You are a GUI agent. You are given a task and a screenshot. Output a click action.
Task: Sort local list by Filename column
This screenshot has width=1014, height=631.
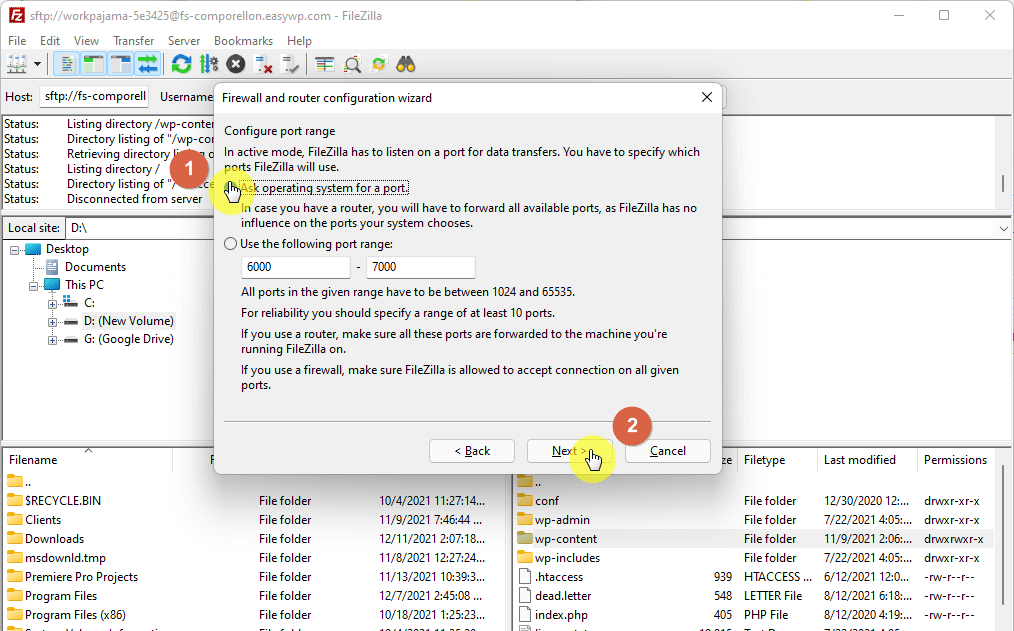coord(89,460)
